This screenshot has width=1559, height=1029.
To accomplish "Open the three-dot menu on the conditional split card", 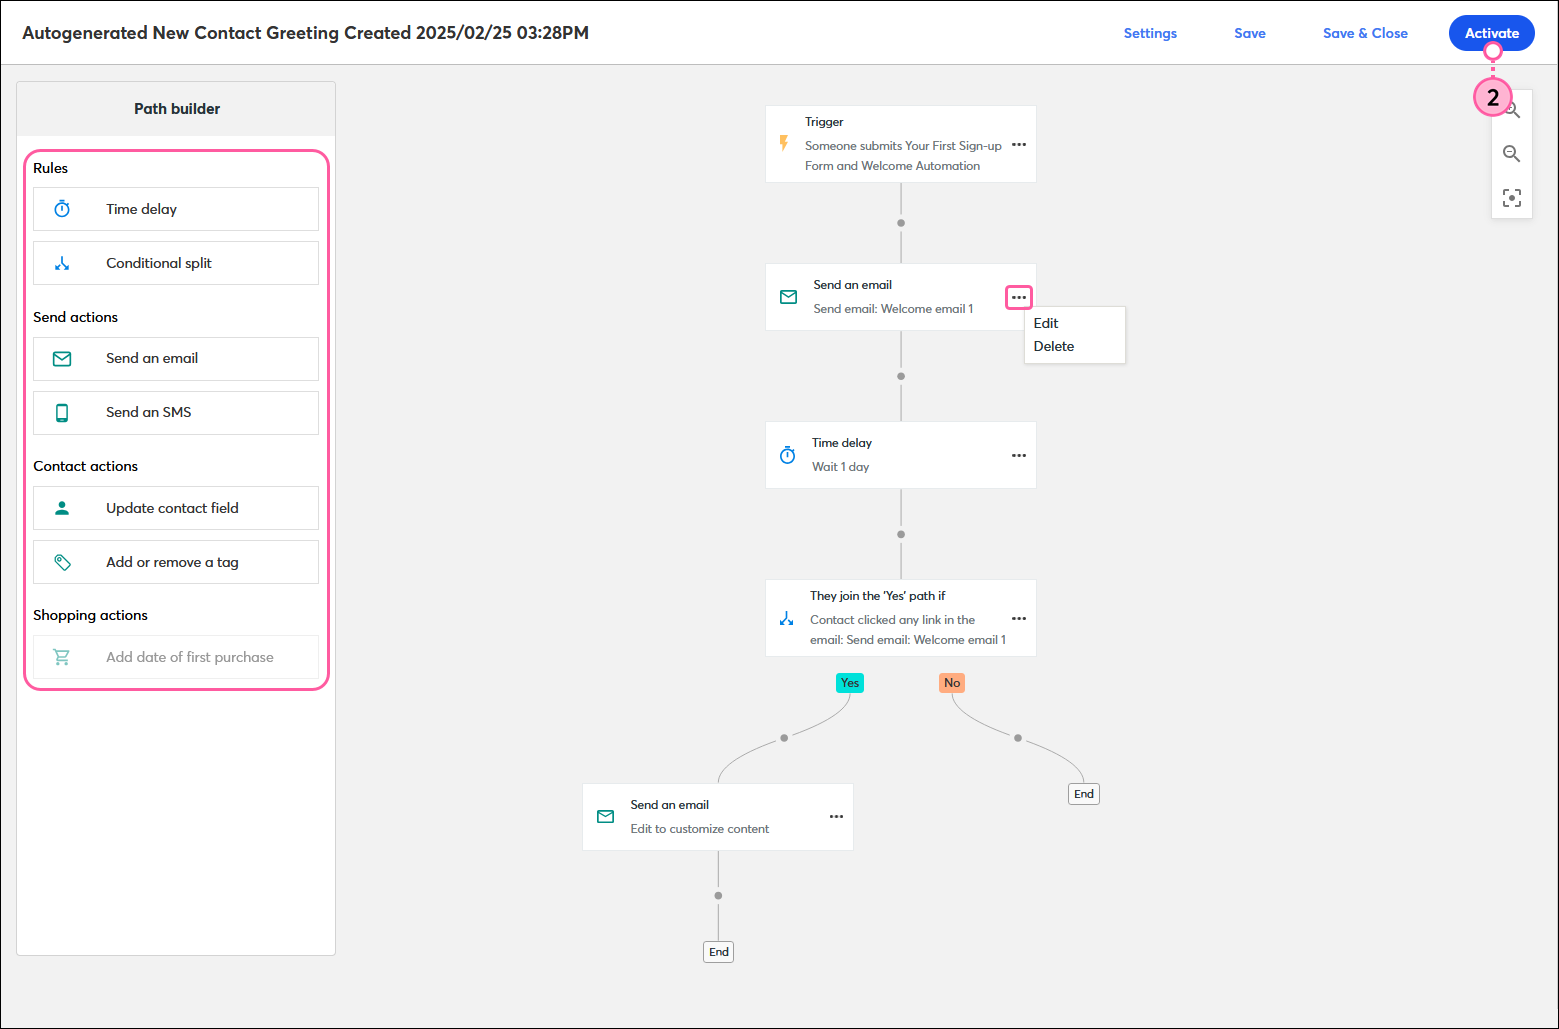I will click(x=1019, y=619).
